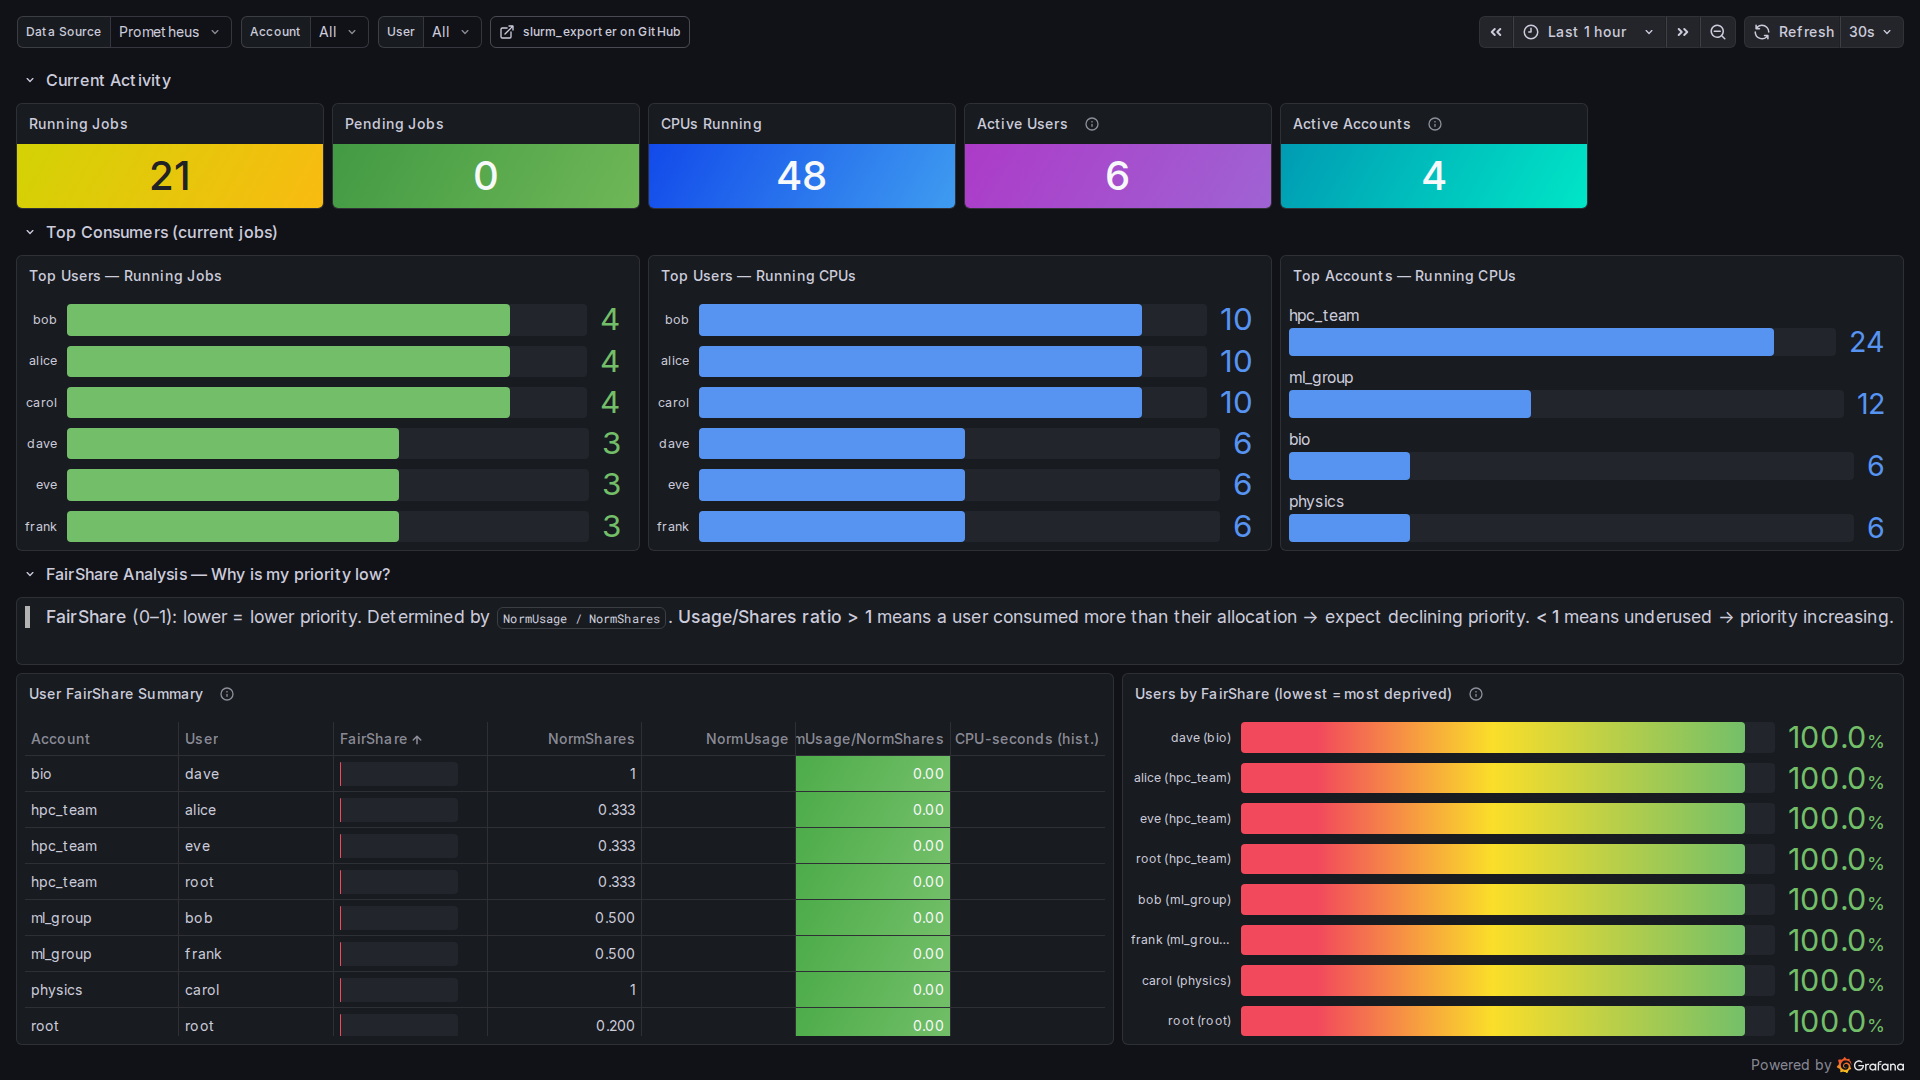Screen dimensions: 1920x1080
Task: Click dave (bio) FairShare gauge bar
Action: click(1493, 738)
